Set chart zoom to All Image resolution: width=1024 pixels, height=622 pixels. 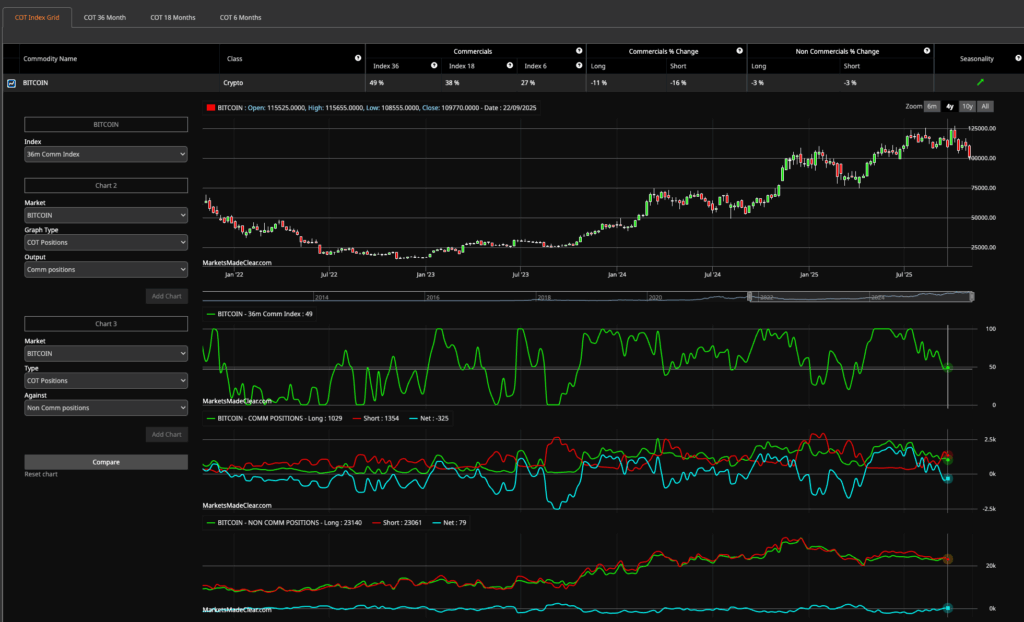(x=985, y=106)
